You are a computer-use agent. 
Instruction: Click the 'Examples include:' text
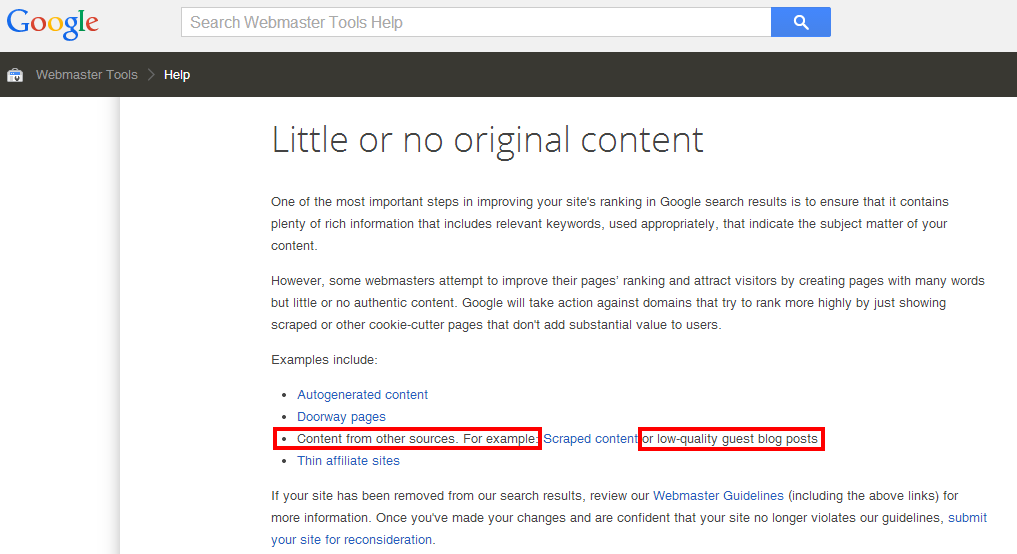click(x=324, y=360)
